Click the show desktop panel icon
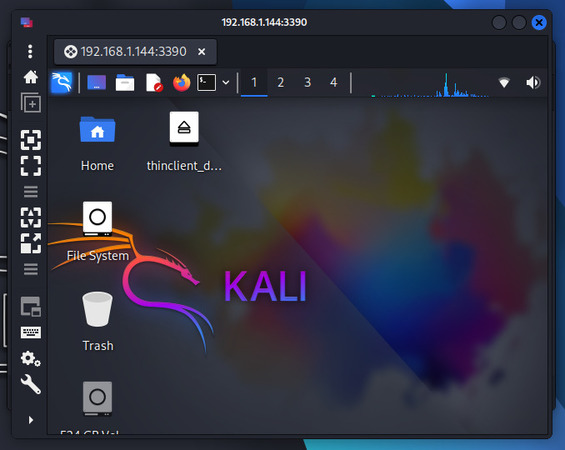This screenshot has height=450, width=565. 97,83
